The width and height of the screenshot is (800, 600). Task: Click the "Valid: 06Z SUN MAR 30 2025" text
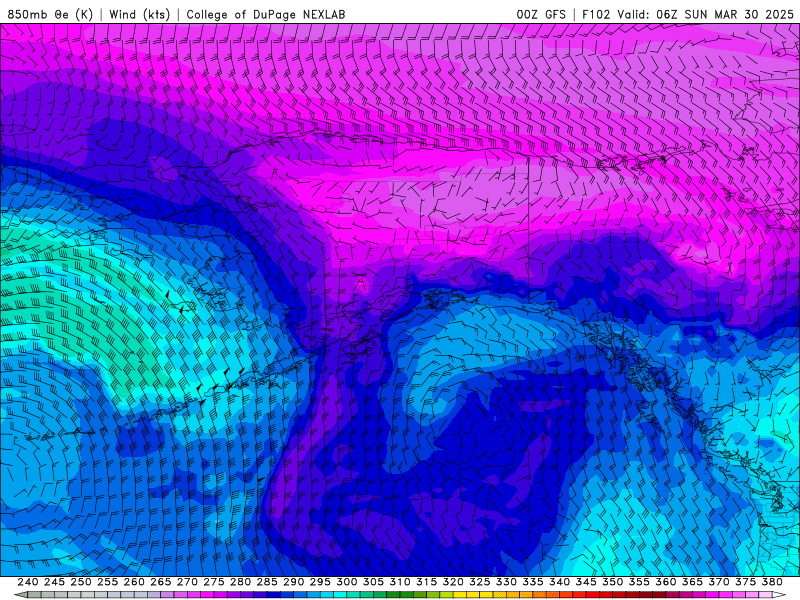tap(705, 14)
